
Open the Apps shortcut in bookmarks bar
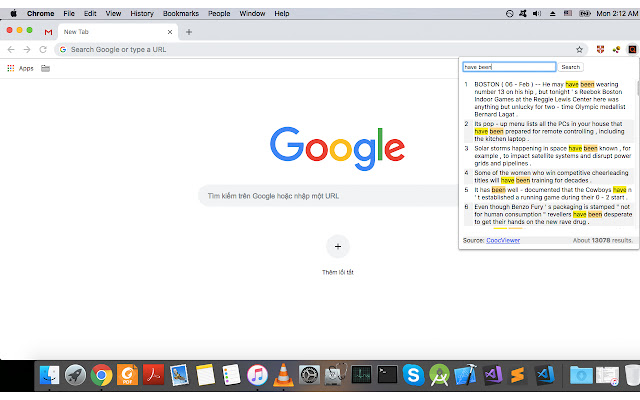20,68
